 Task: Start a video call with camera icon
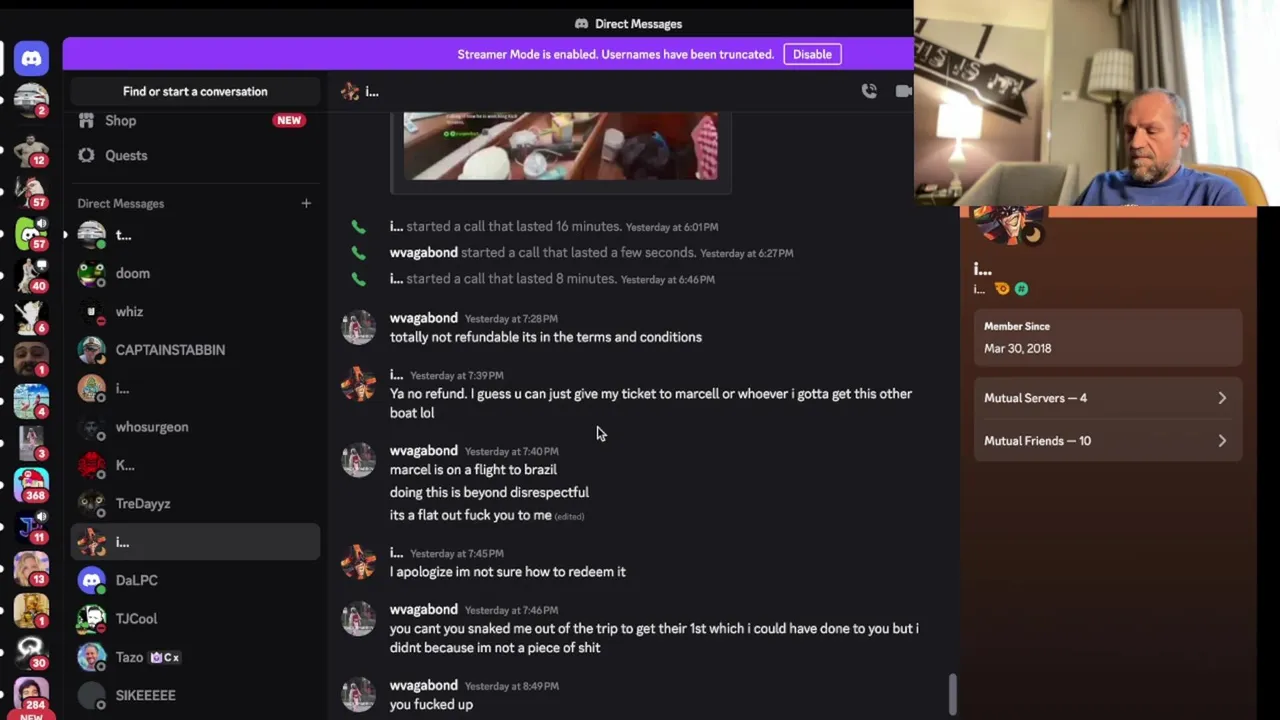904,91
